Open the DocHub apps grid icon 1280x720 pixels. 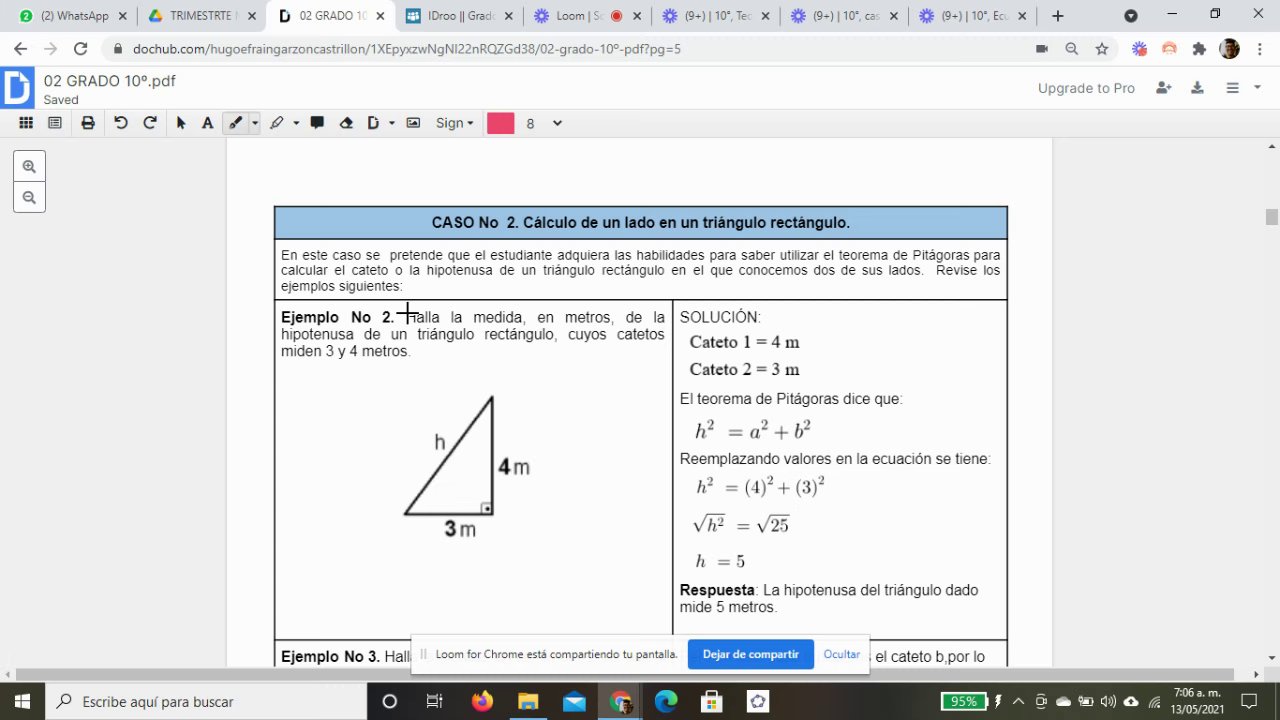click(x=26, y=123)
